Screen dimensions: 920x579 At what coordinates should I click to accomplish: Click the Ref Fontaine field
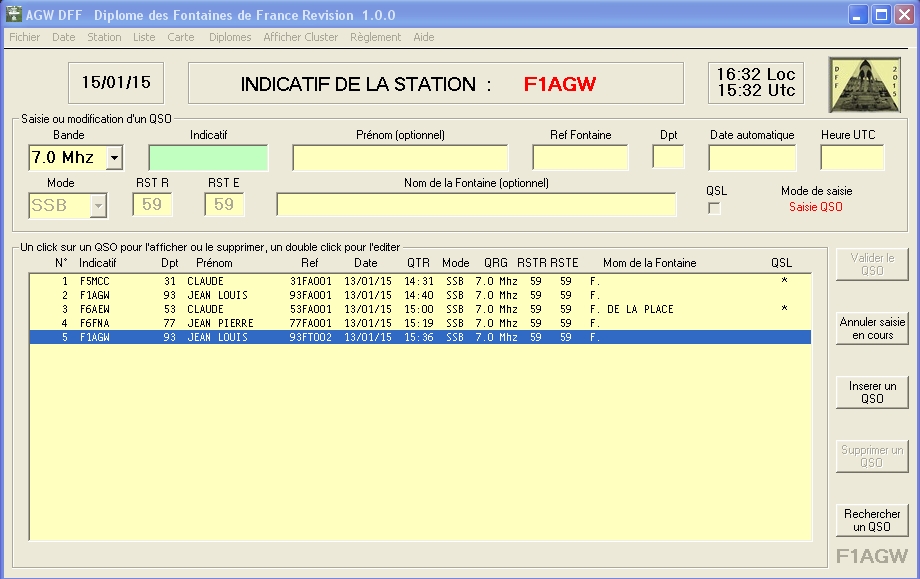click(x=580, y=158)
